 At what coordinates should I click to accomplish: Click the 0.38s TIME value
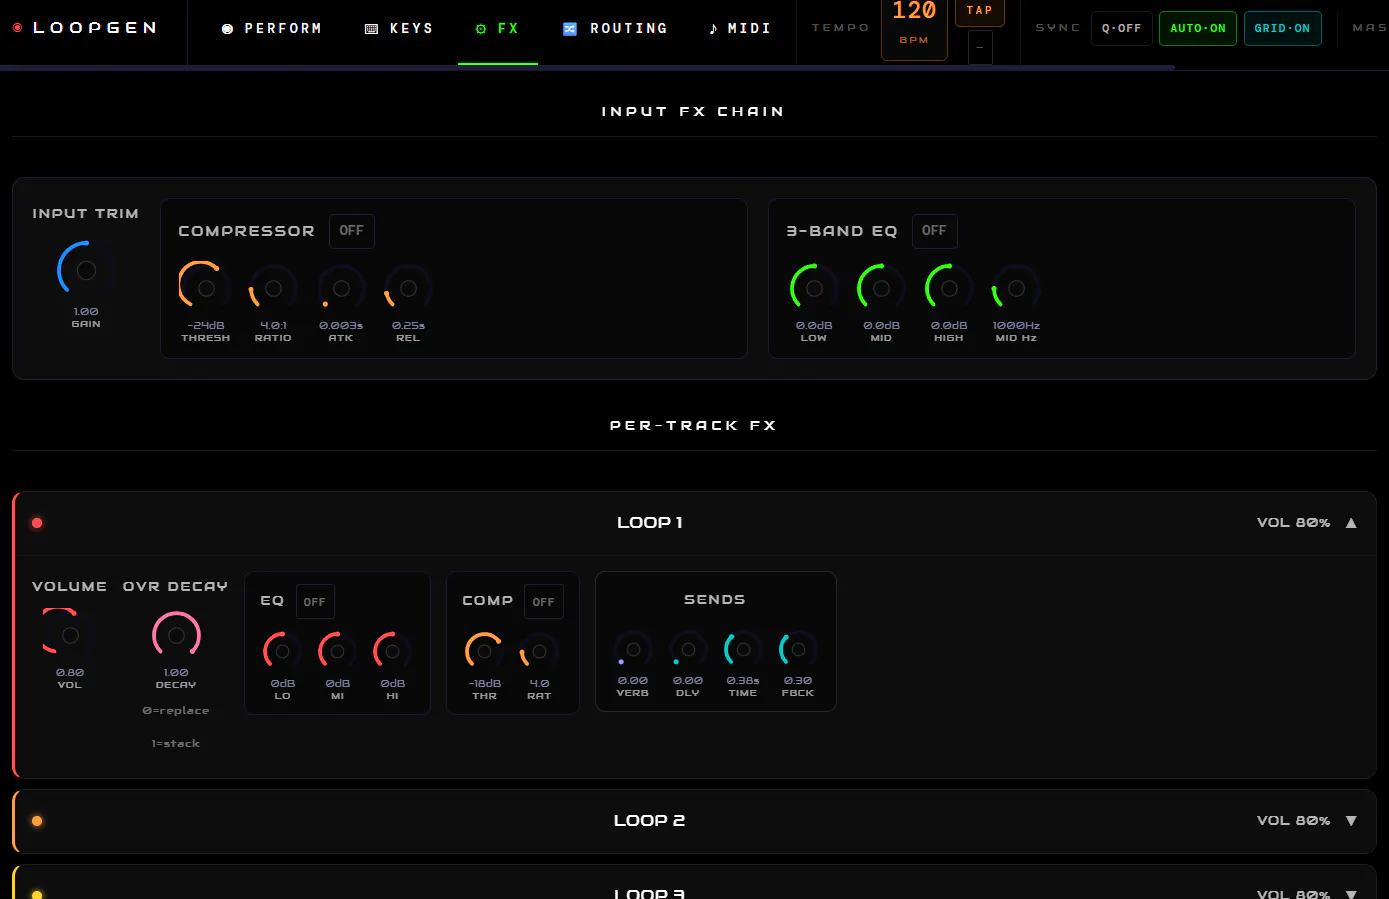click(x=743, y=681)
